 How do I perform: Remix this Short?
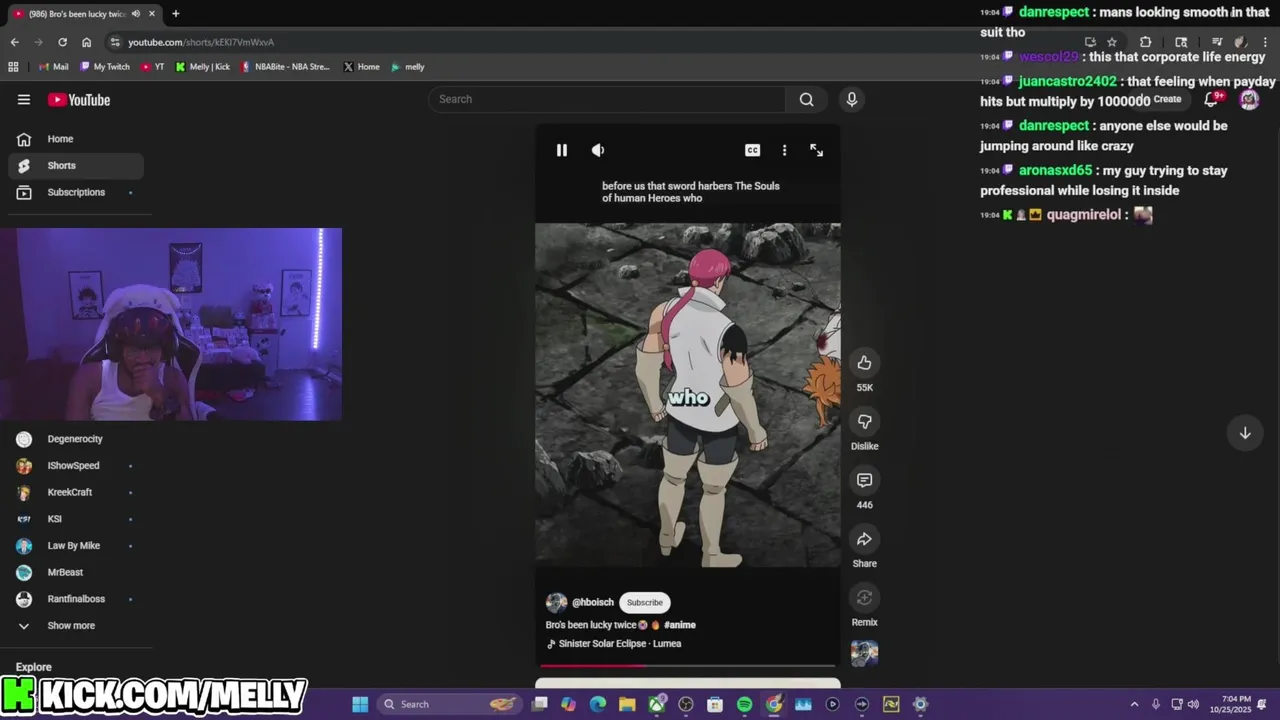[x=865, y=598]
